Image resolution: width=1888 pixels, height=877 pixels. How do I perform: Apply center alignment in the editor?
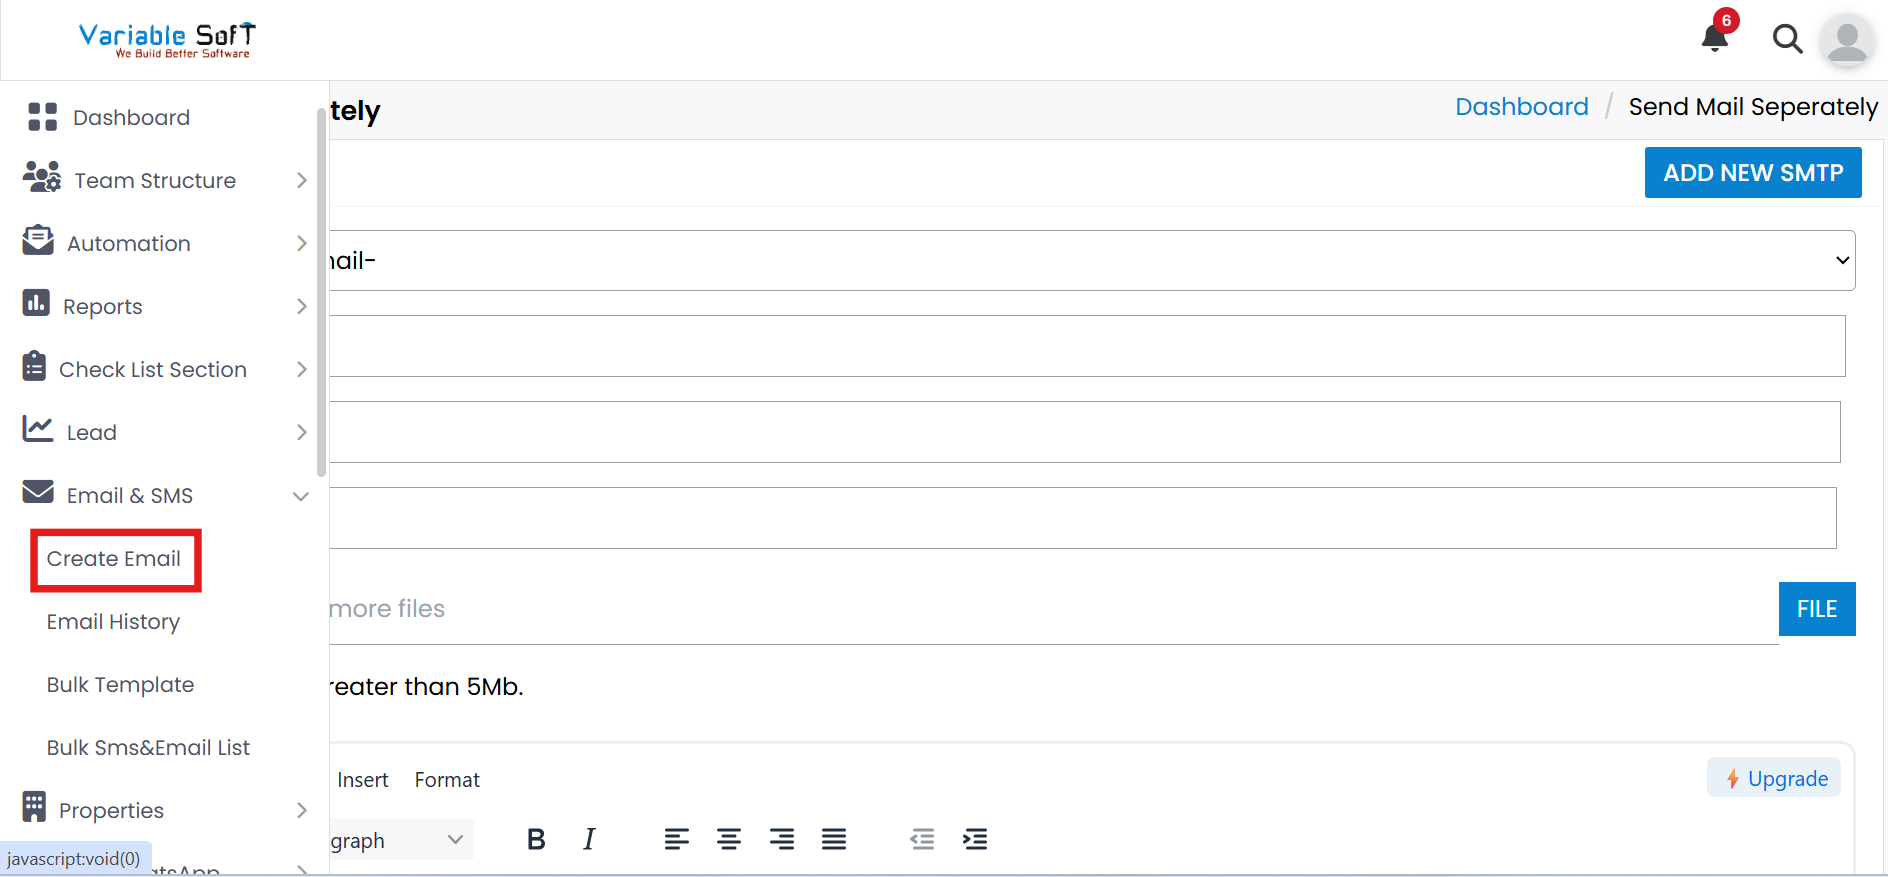pyautogui.click(x=729, y=839)
